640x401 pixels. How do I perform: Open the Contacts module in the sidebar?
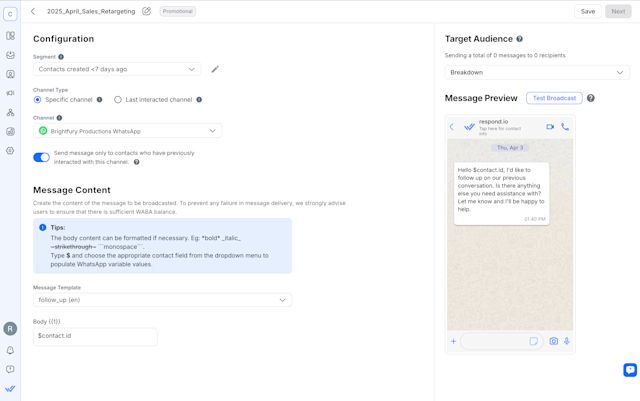click(x=10, y=74)
